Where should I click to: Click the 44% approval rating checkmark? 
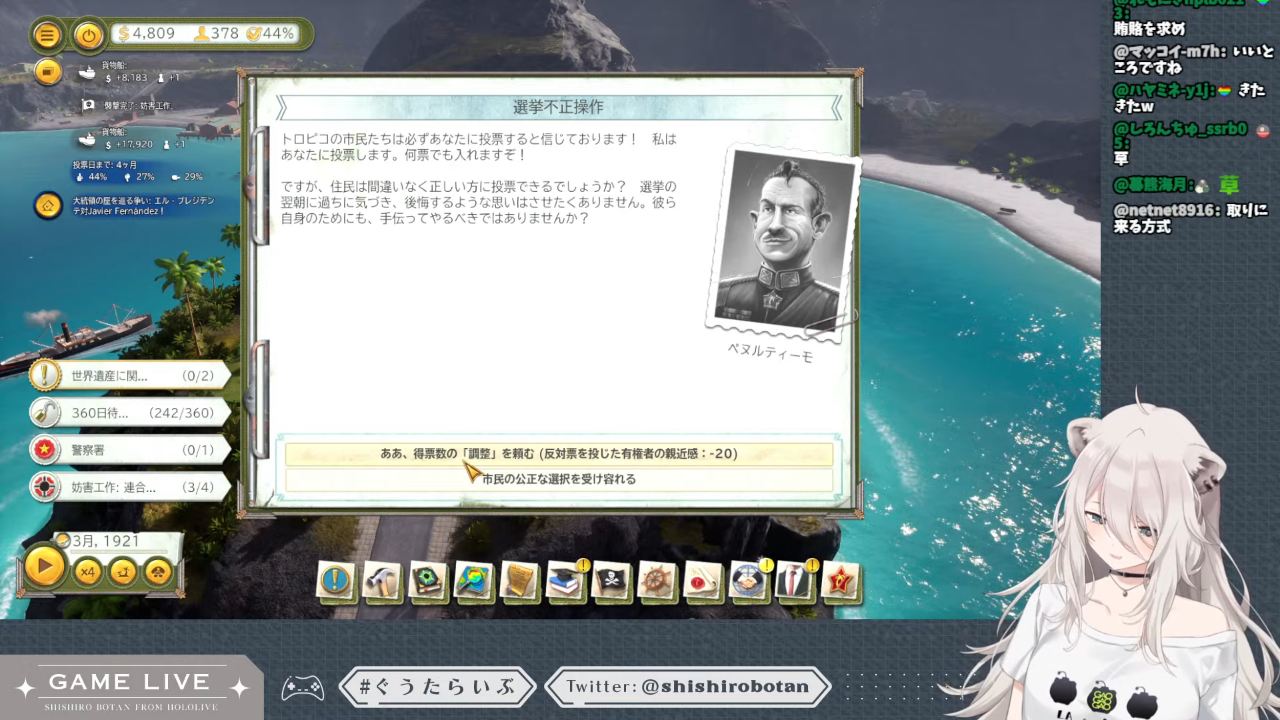pyautogui.click(x=271, y=34)
